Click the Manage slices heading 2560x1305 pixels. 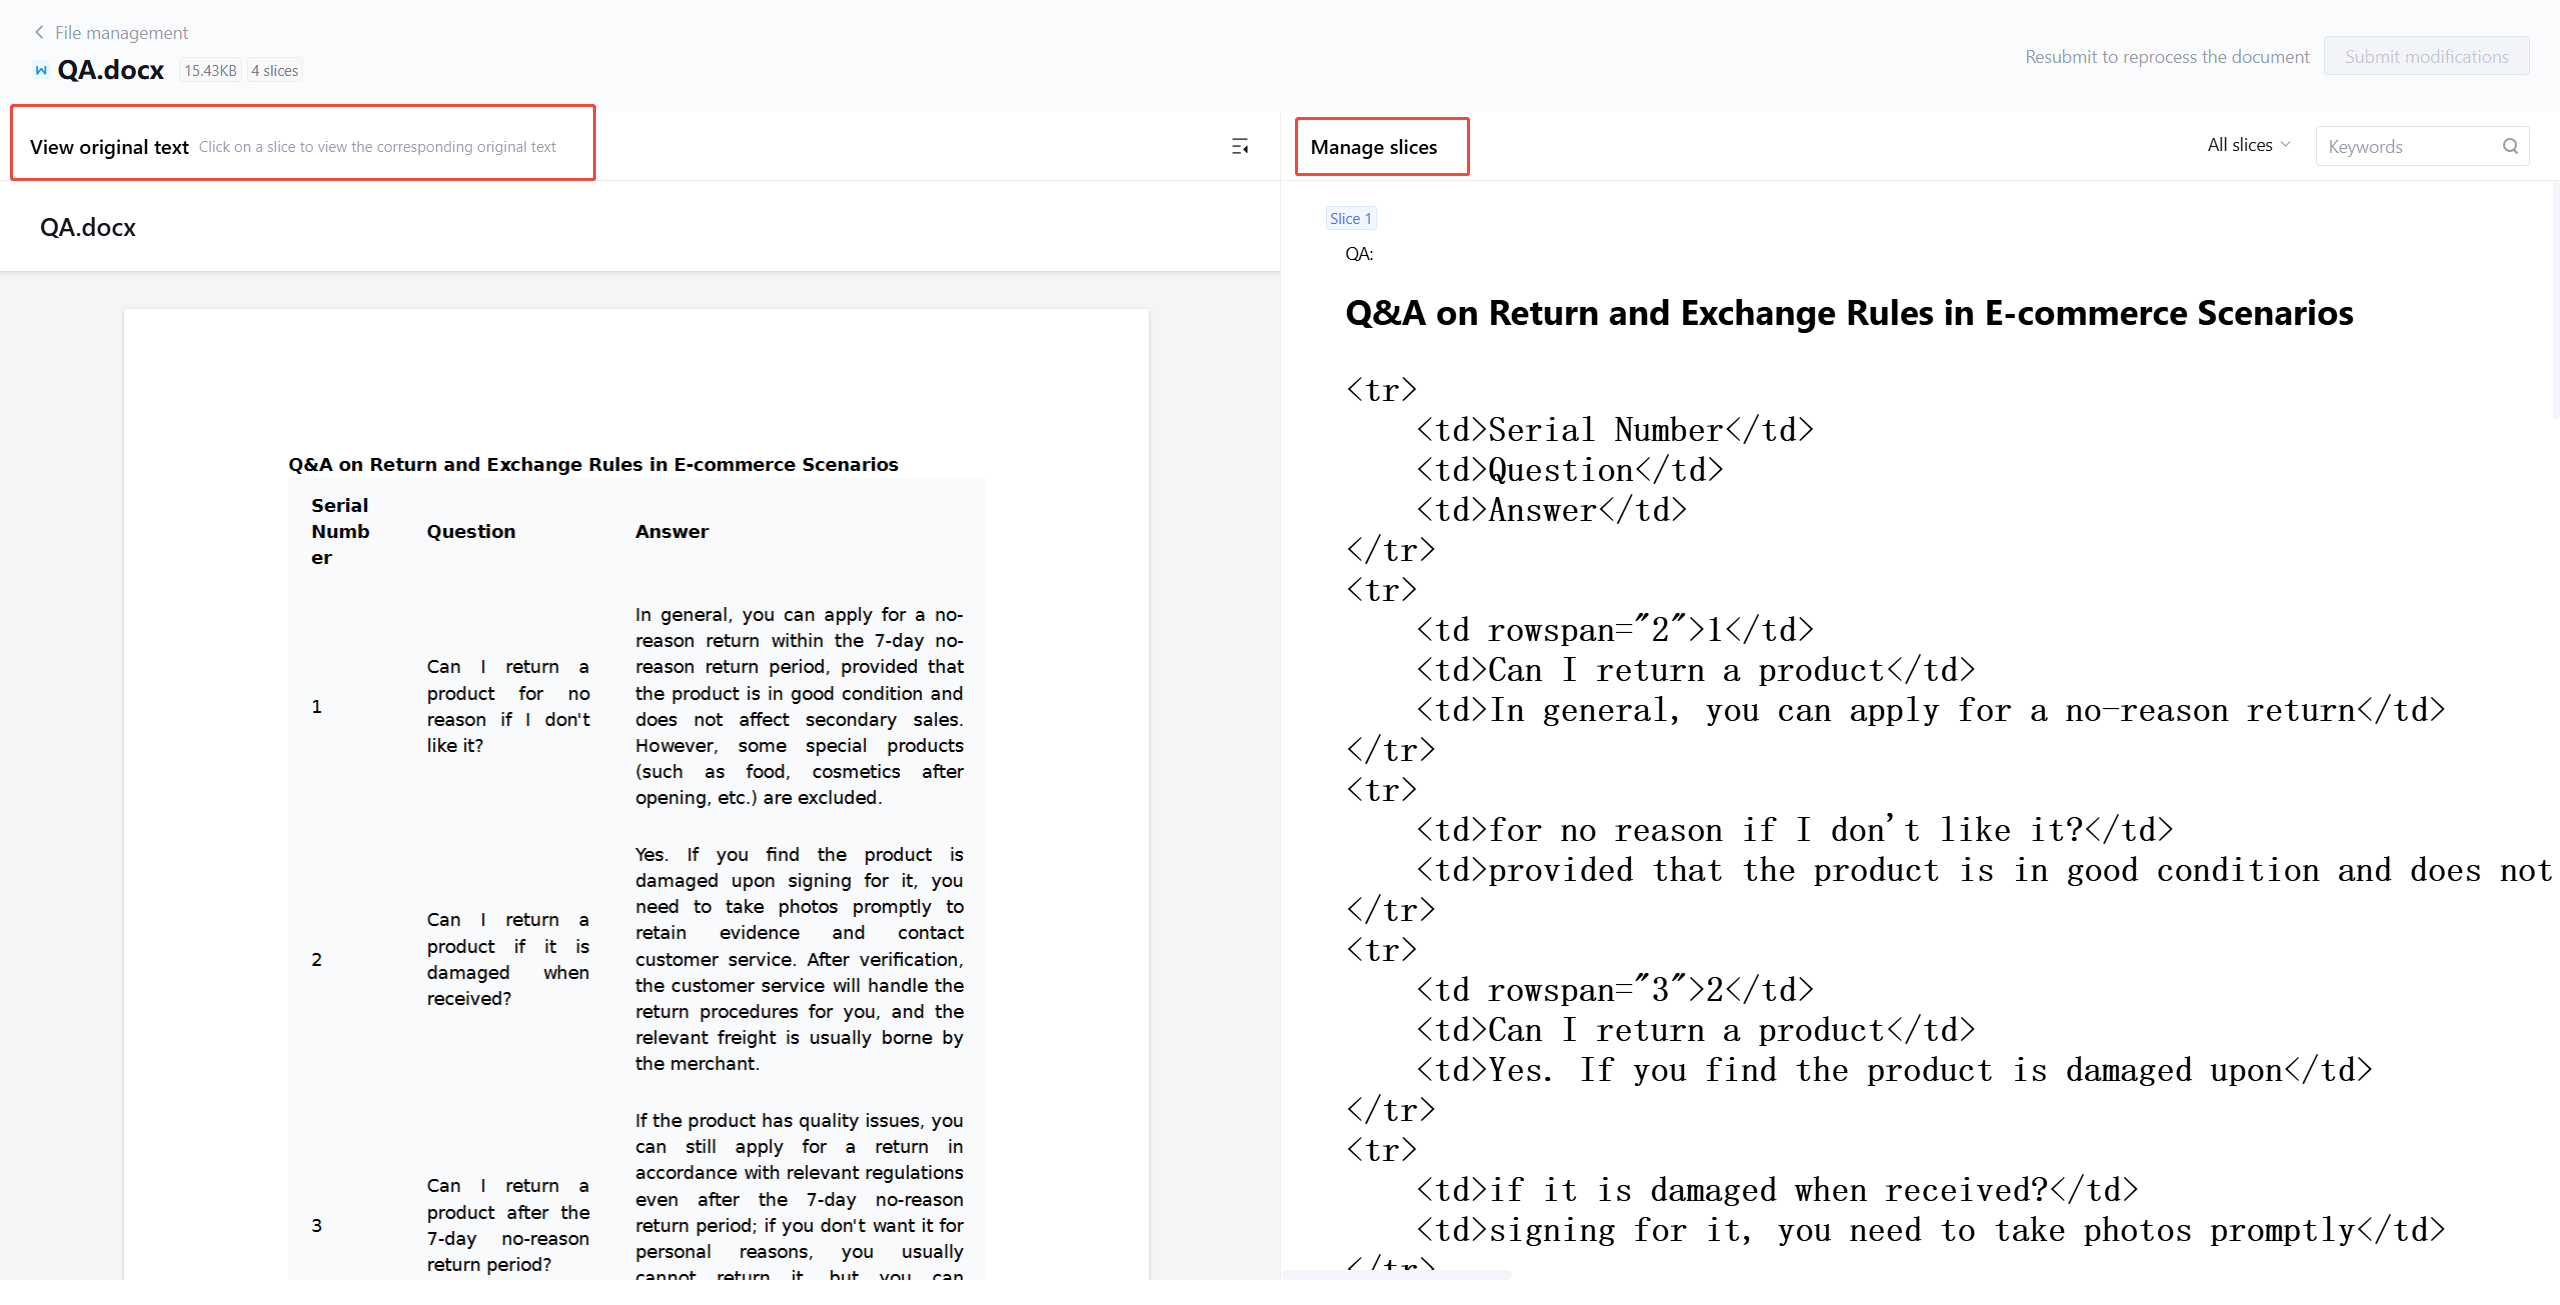[1373, 147]
